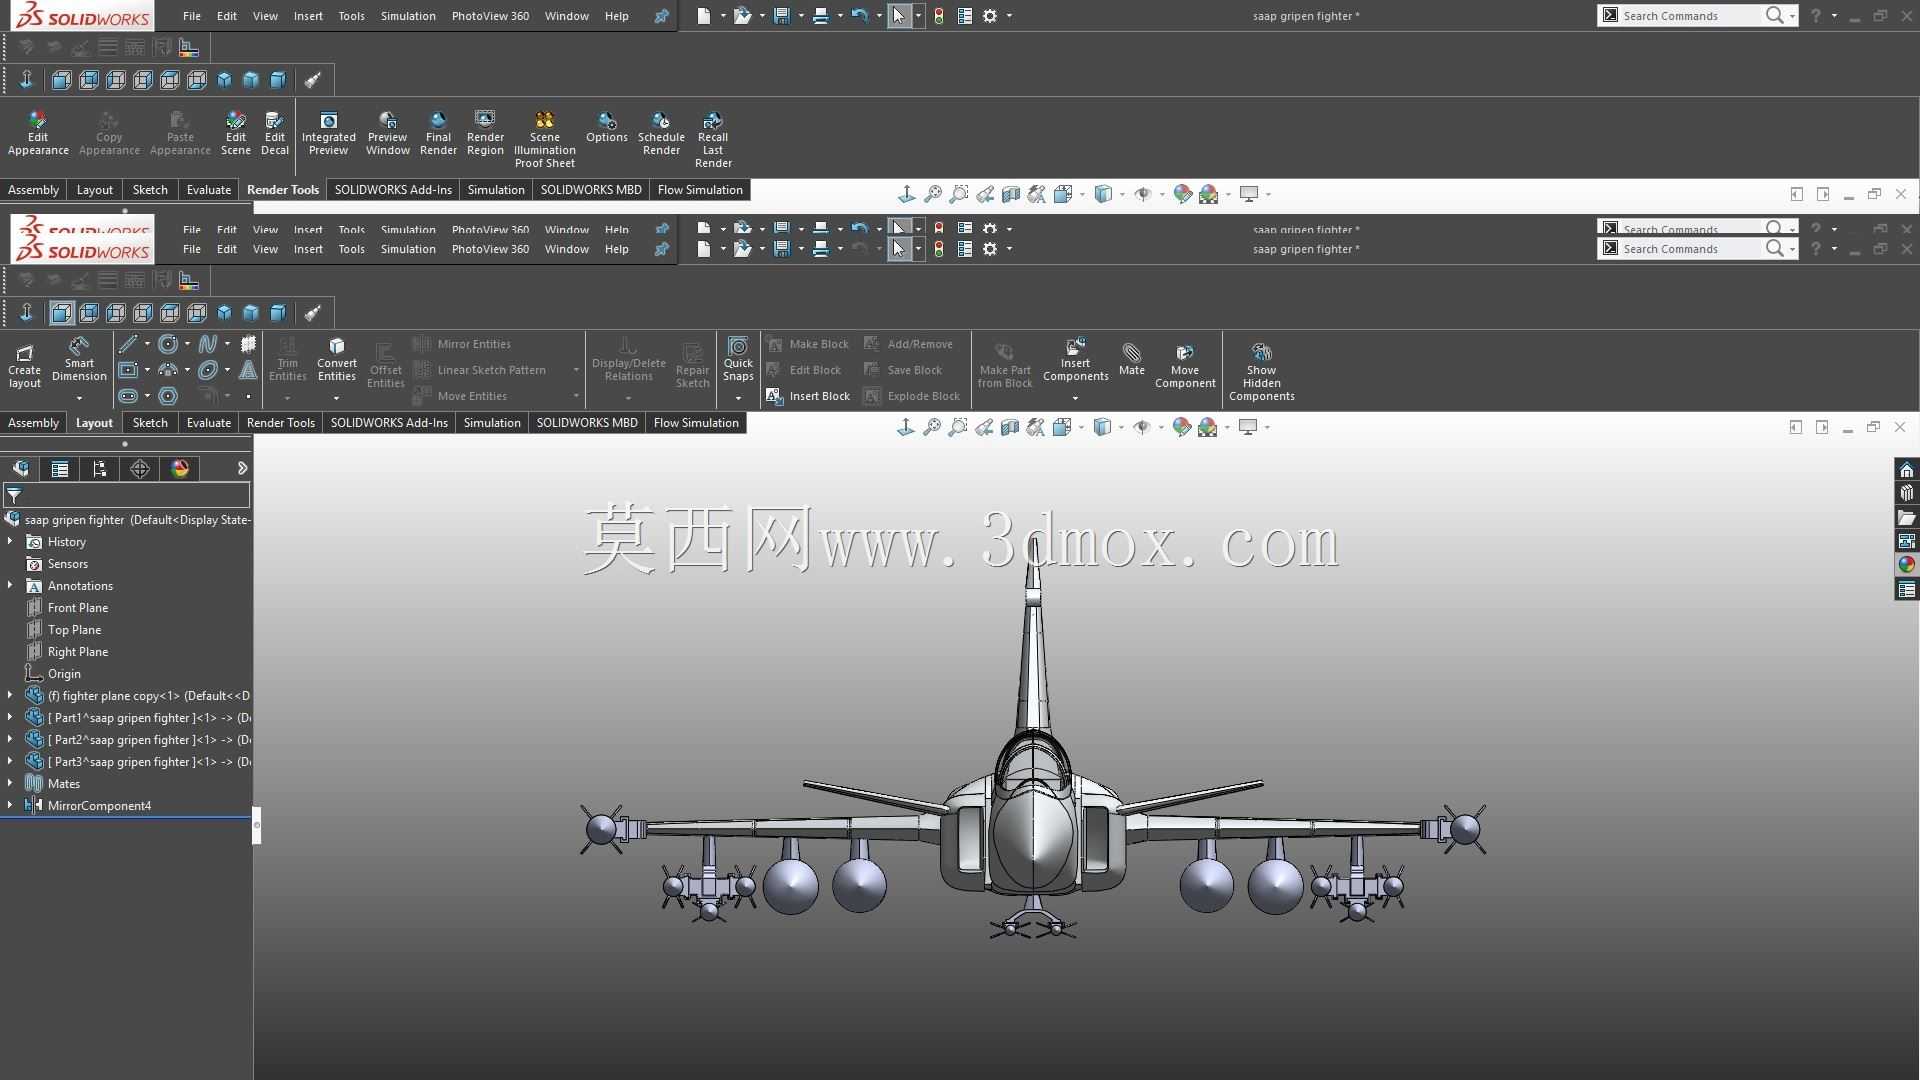Viewport: 1920px width, 1080px height.
Task: Toggle Normal To view in the lower views toolbar
Action: (x=26, y=314)
